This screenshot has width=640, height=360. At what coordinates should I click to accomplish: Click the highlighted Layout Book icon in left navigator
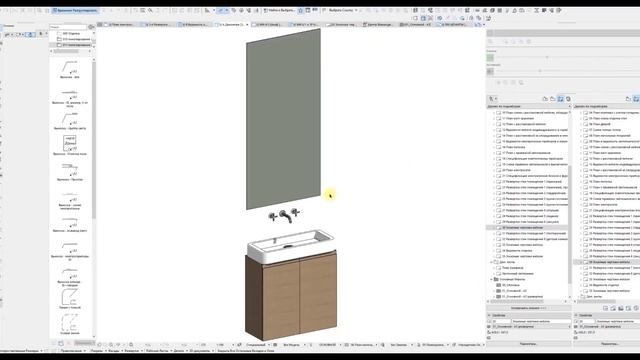point(561,99)
